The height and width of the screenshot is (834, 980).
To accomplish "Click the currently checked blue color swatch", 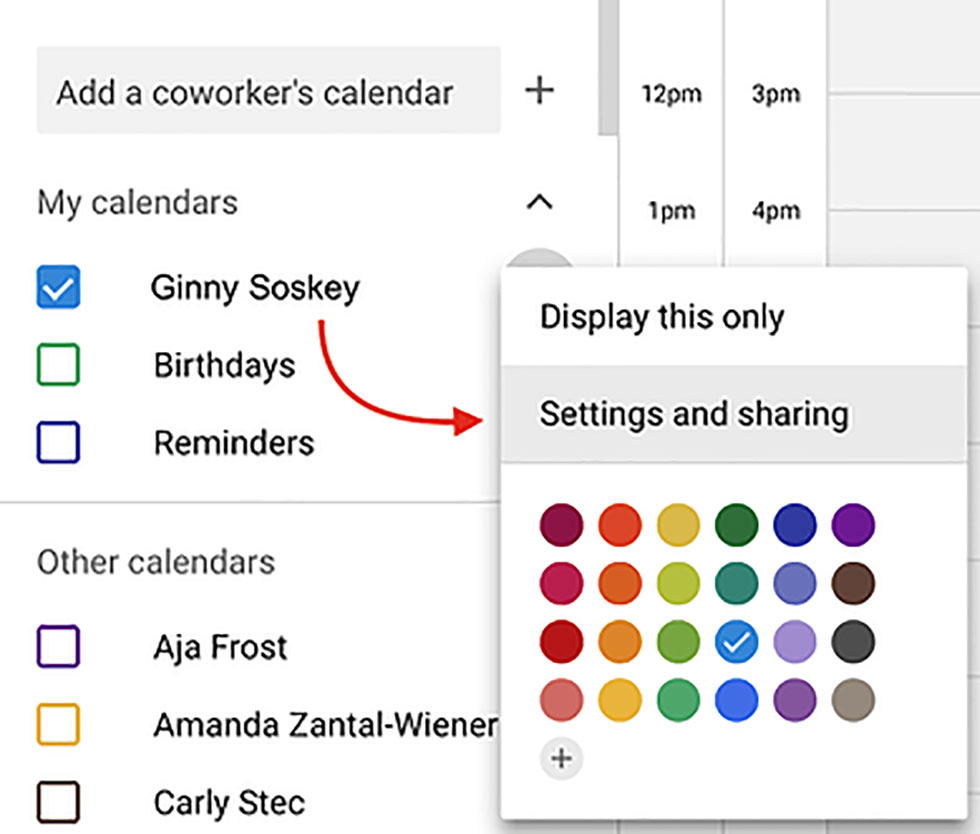I will coord(737,642).
